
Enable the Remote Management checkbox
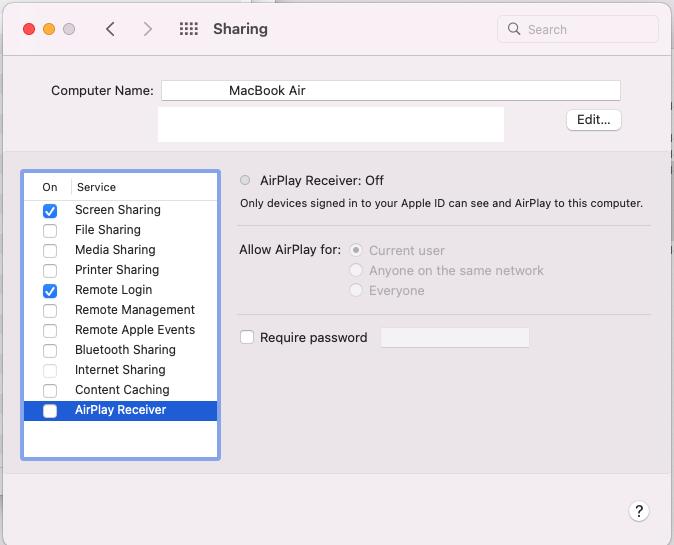(x=50, y=311)
